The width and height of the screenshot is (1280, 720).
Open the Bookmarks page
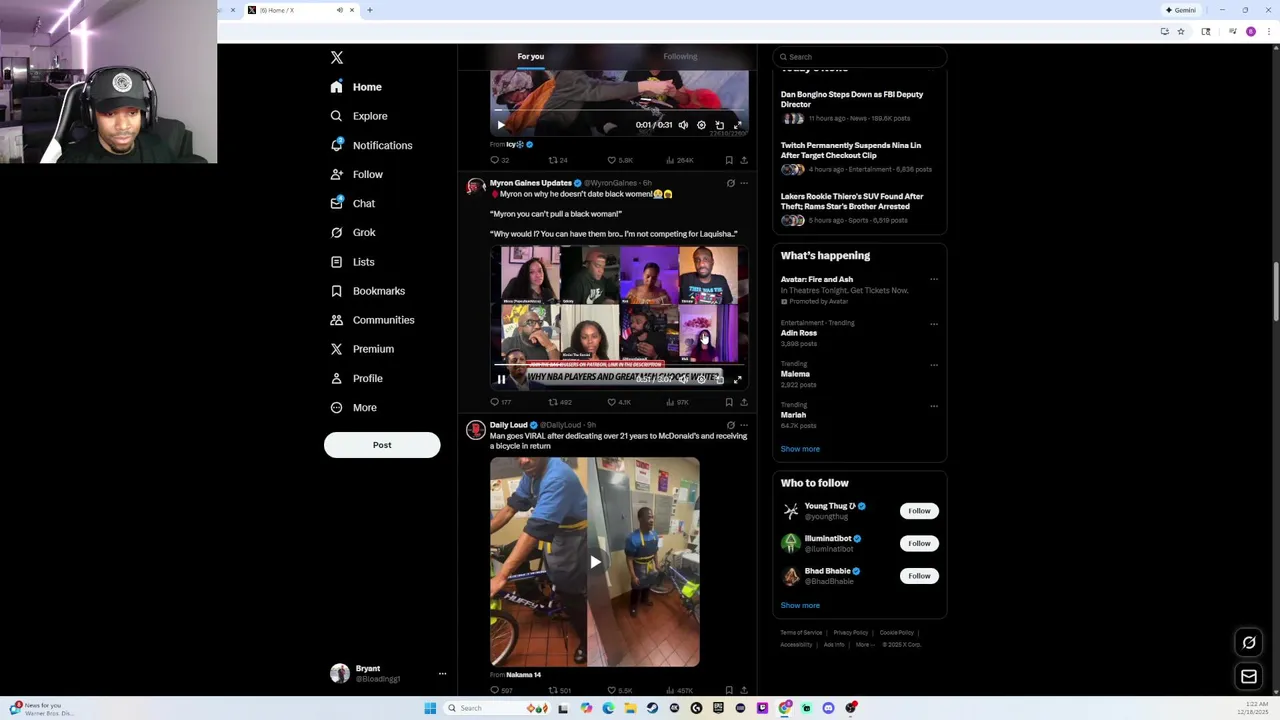click(368, 291)
